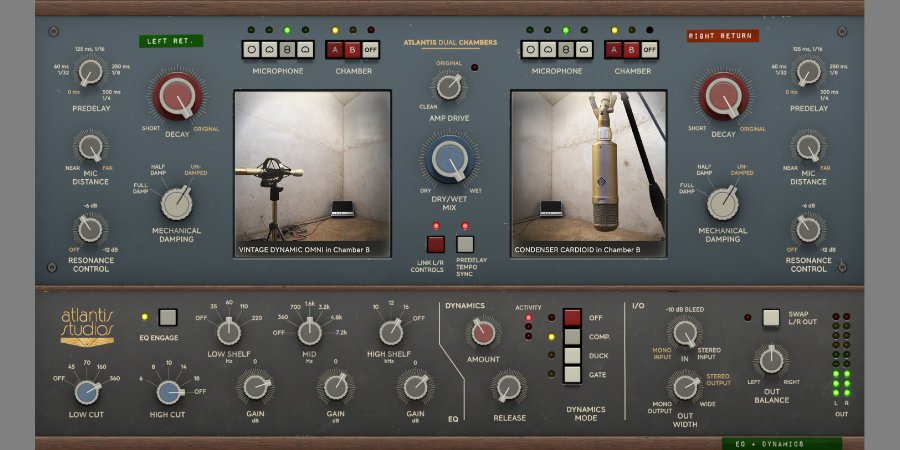The image size is (900, 450).
Task: Turn left channel chamber OFF
Action: pos(371,49)
